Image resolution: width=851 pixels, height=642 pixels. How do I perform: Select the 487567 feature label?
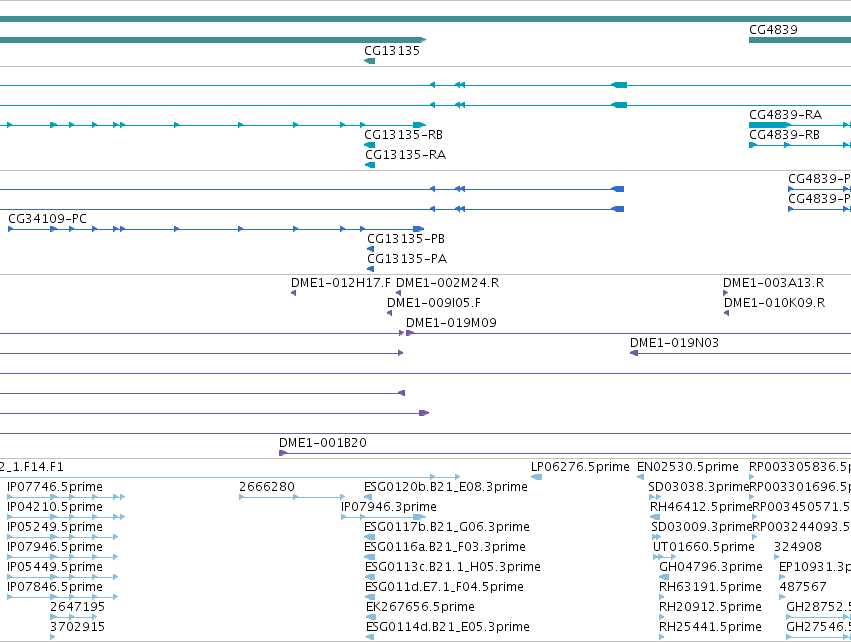(x=803, y=587)
